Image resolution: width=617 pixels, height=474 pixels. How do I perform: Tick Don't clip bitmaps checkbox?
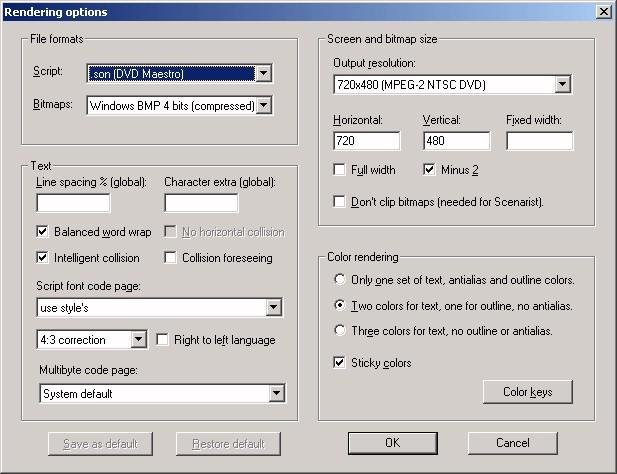pyautogui.click(x=341, y=202)
